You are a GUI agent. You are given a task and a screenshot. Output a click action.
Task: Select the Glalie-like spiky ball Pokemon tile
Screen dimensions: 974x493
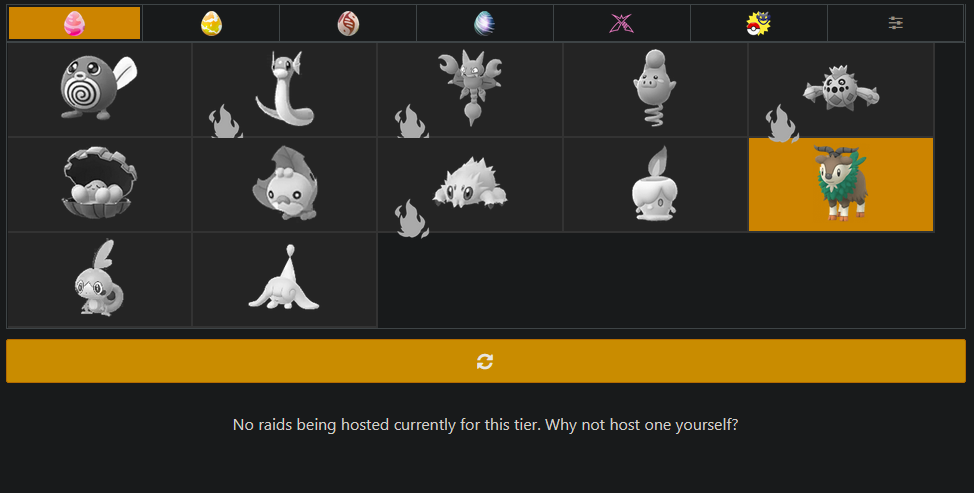point(841,90)
